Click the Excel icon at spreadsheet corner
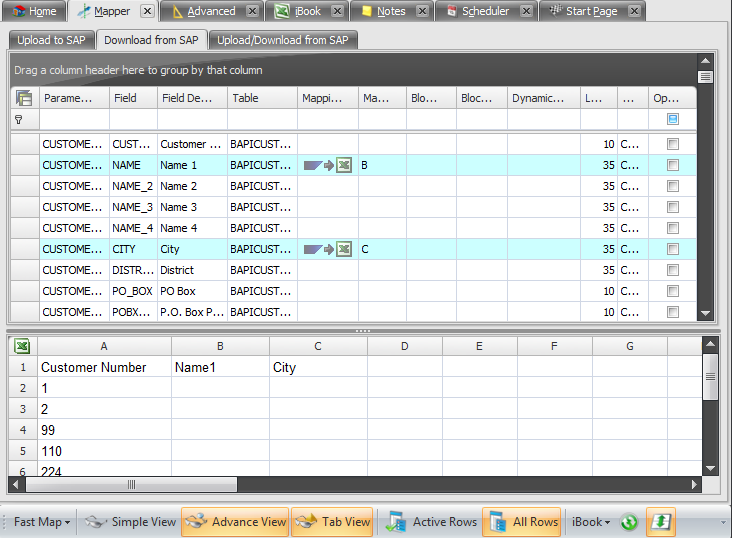Viewport: 732px width, 538px height. 22,346
